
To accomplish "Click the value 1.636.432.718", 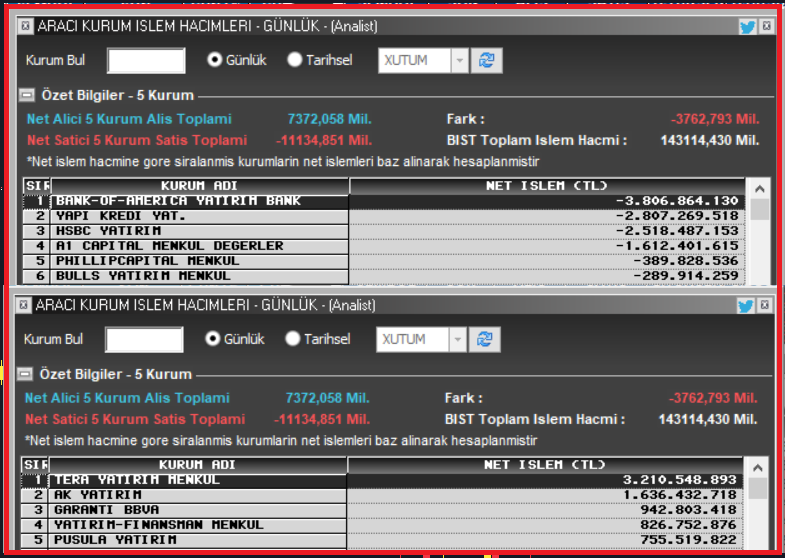I will coord(680,495).
